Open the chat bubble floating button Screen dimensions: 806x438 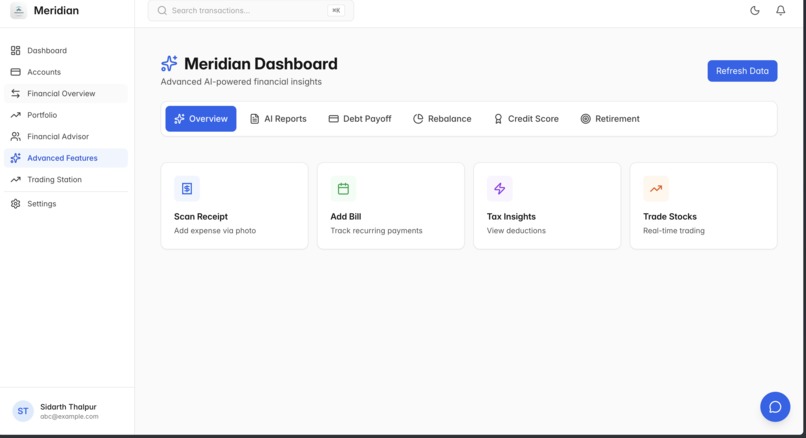coord(775,407)
